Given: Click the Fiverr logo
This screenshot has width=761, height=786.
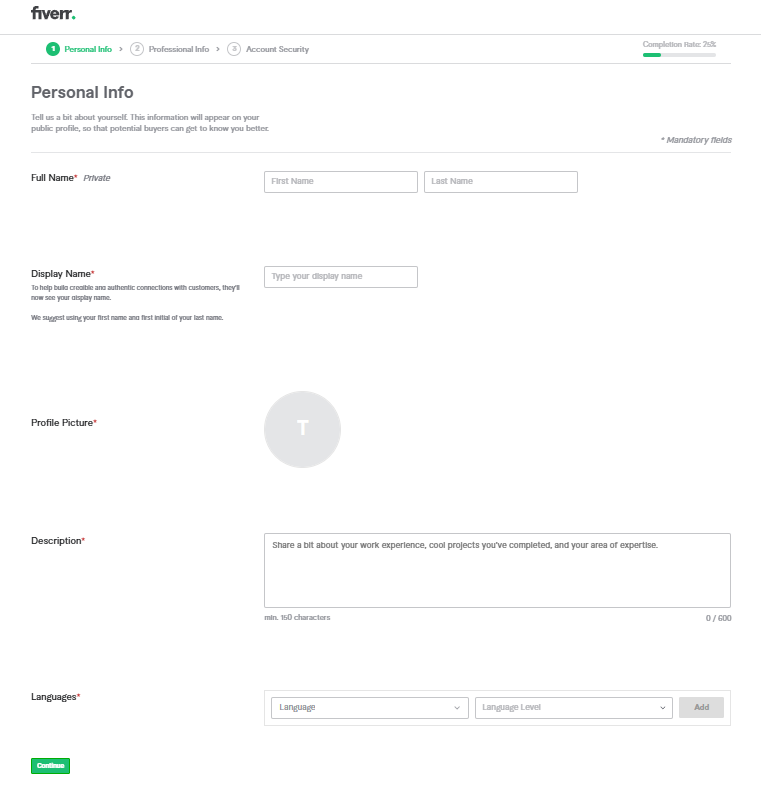Looking at the screenshot, I should [53, 14].
